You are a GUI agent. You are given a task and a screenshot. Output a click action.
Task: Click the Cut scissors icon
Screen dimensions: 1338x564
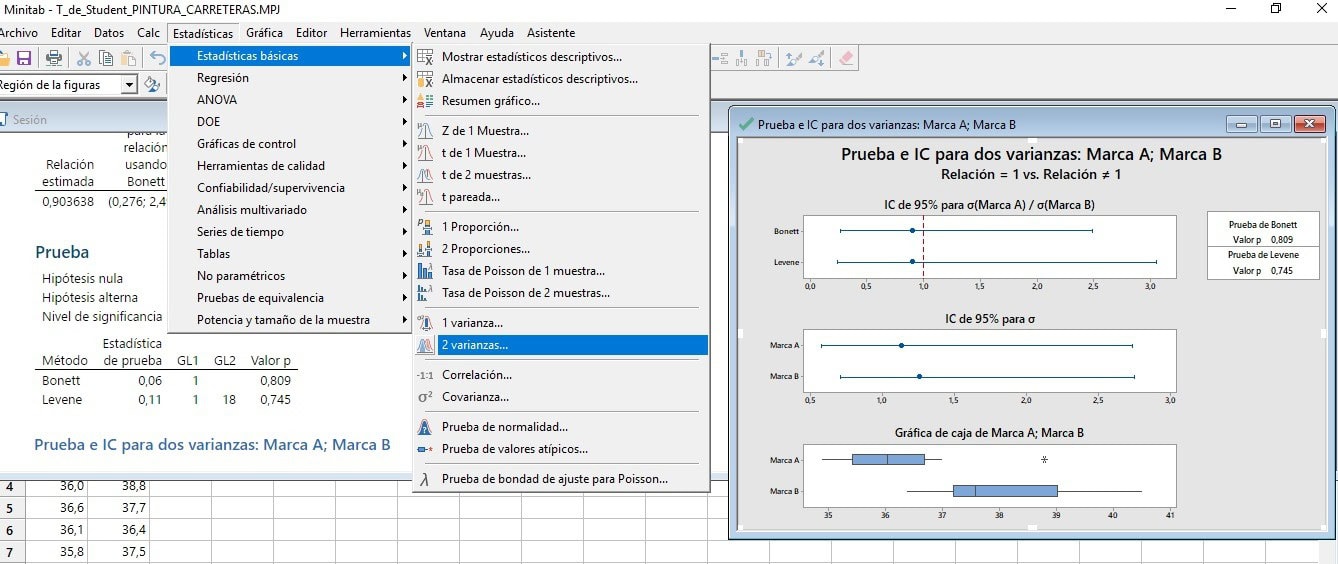[x=84, y=58]
